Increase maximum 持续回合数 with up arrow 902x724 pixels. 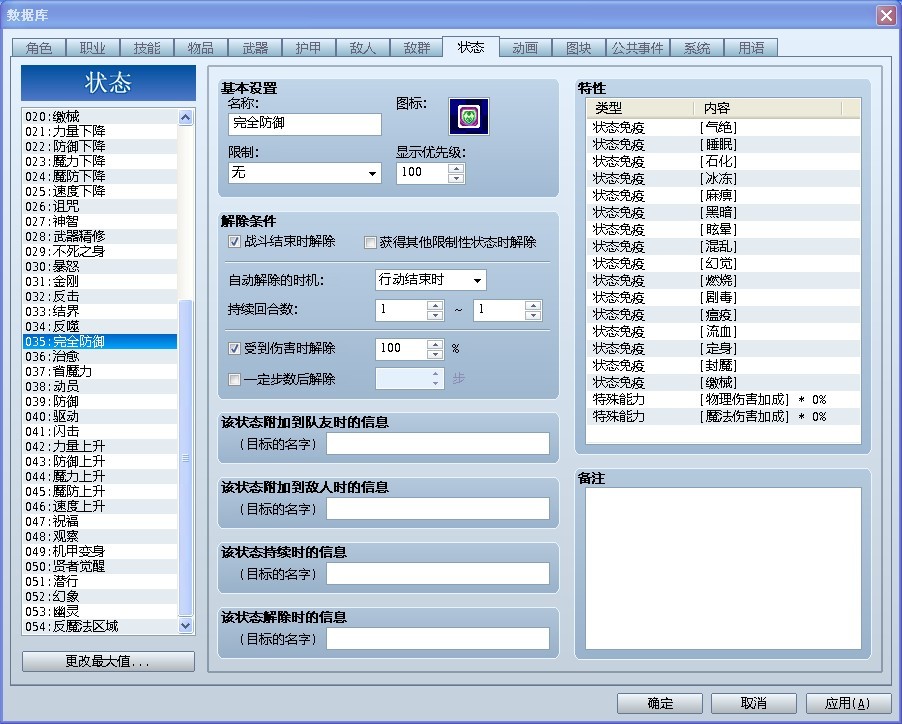click(x=533, y=305)
